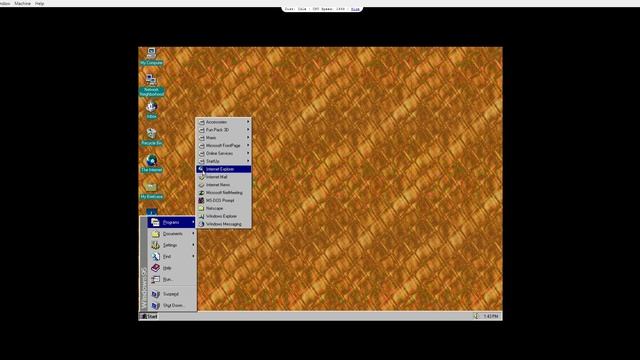
Task: Open the My Computer desktop icon
Action: [x=151, y=56]
